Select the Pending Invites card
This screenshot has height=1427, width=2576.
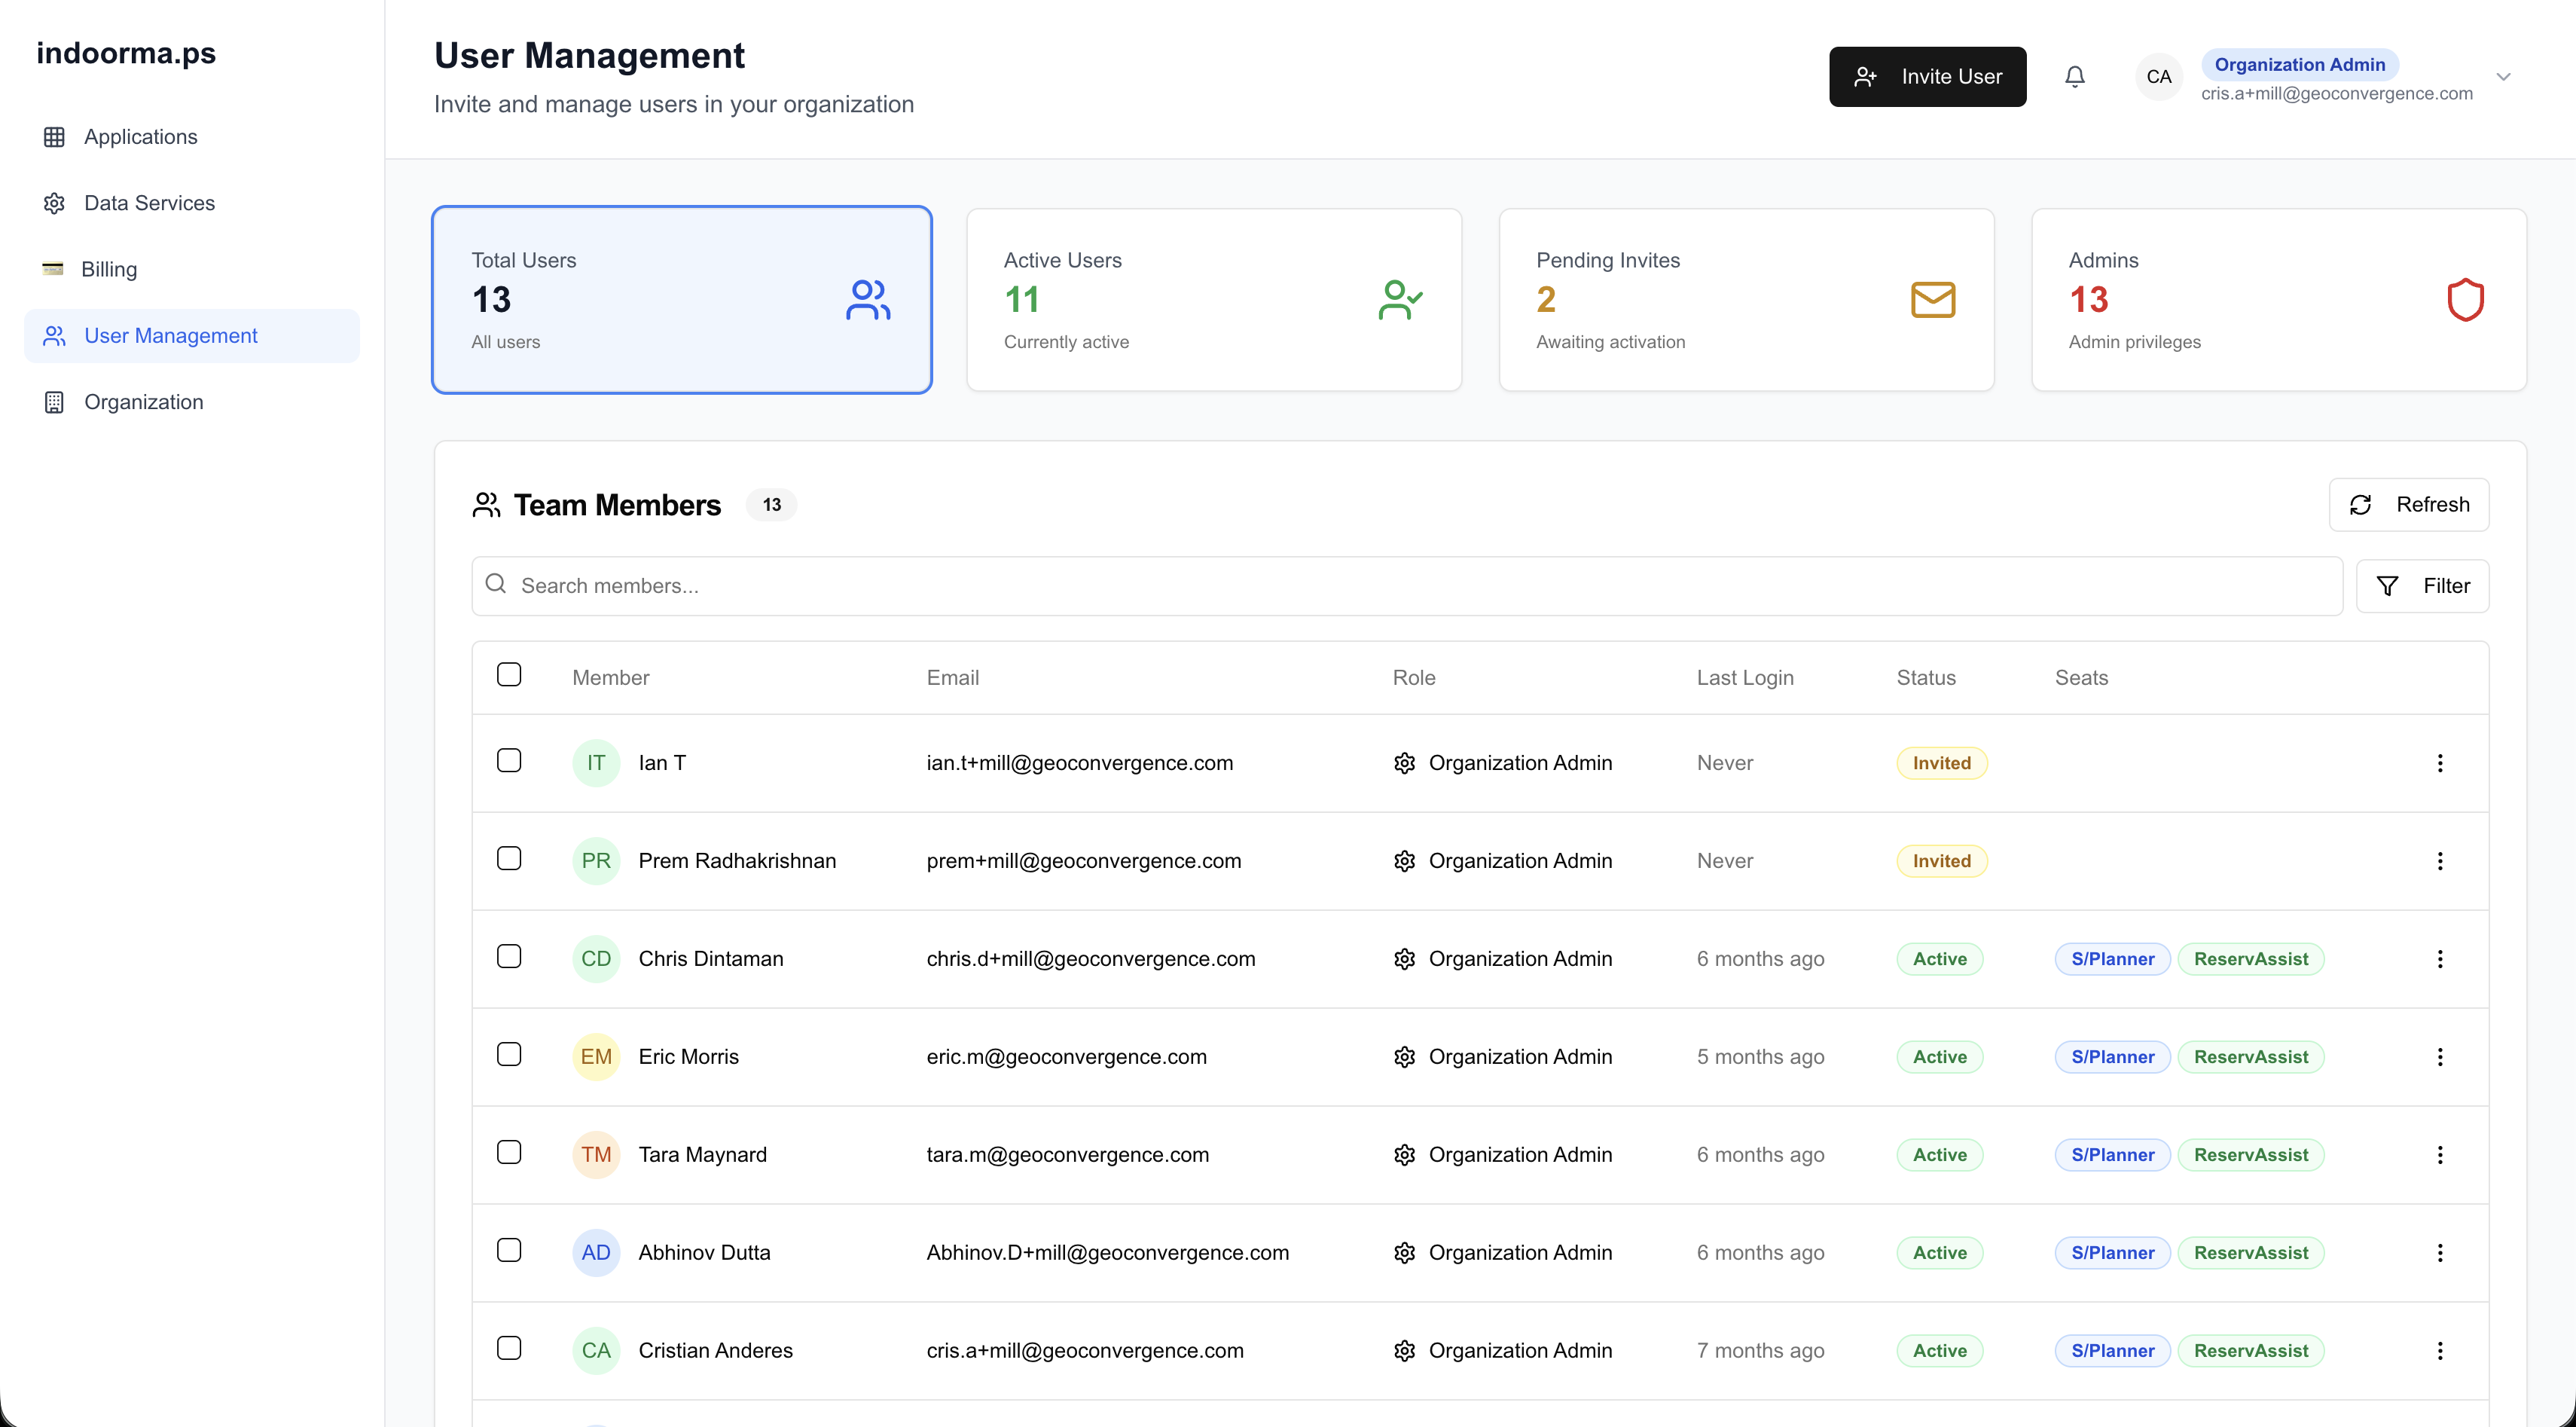(1747, 300)
